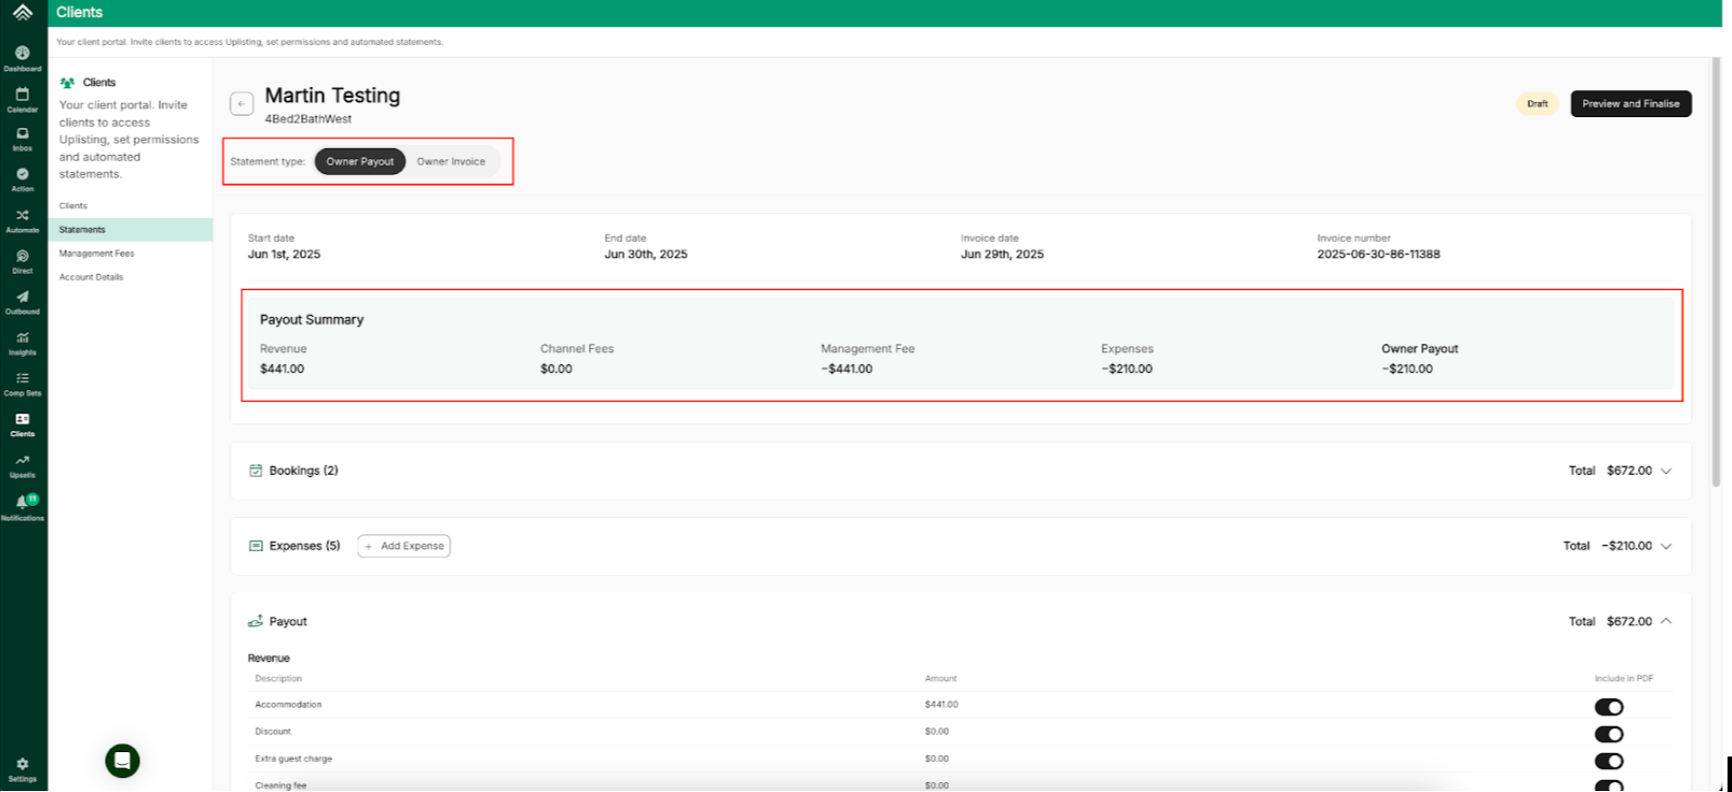
Task: Click the Payout Summary heading
Action: (312, 320)
